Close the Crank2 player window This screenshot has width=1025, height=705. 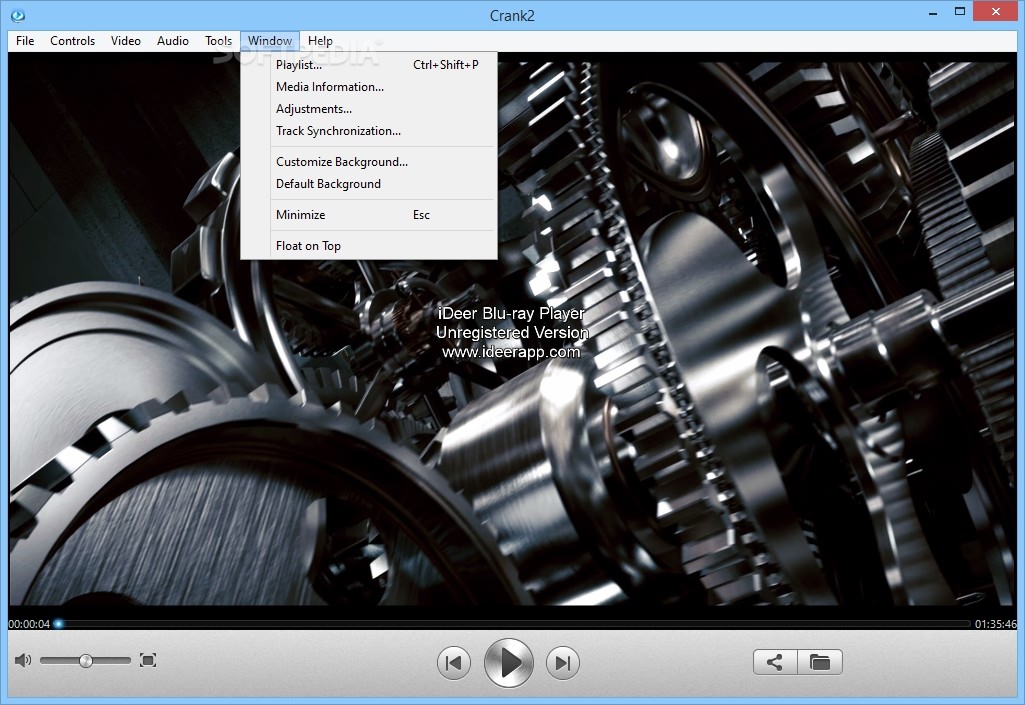pyautogui.click(x=996, y=11)
